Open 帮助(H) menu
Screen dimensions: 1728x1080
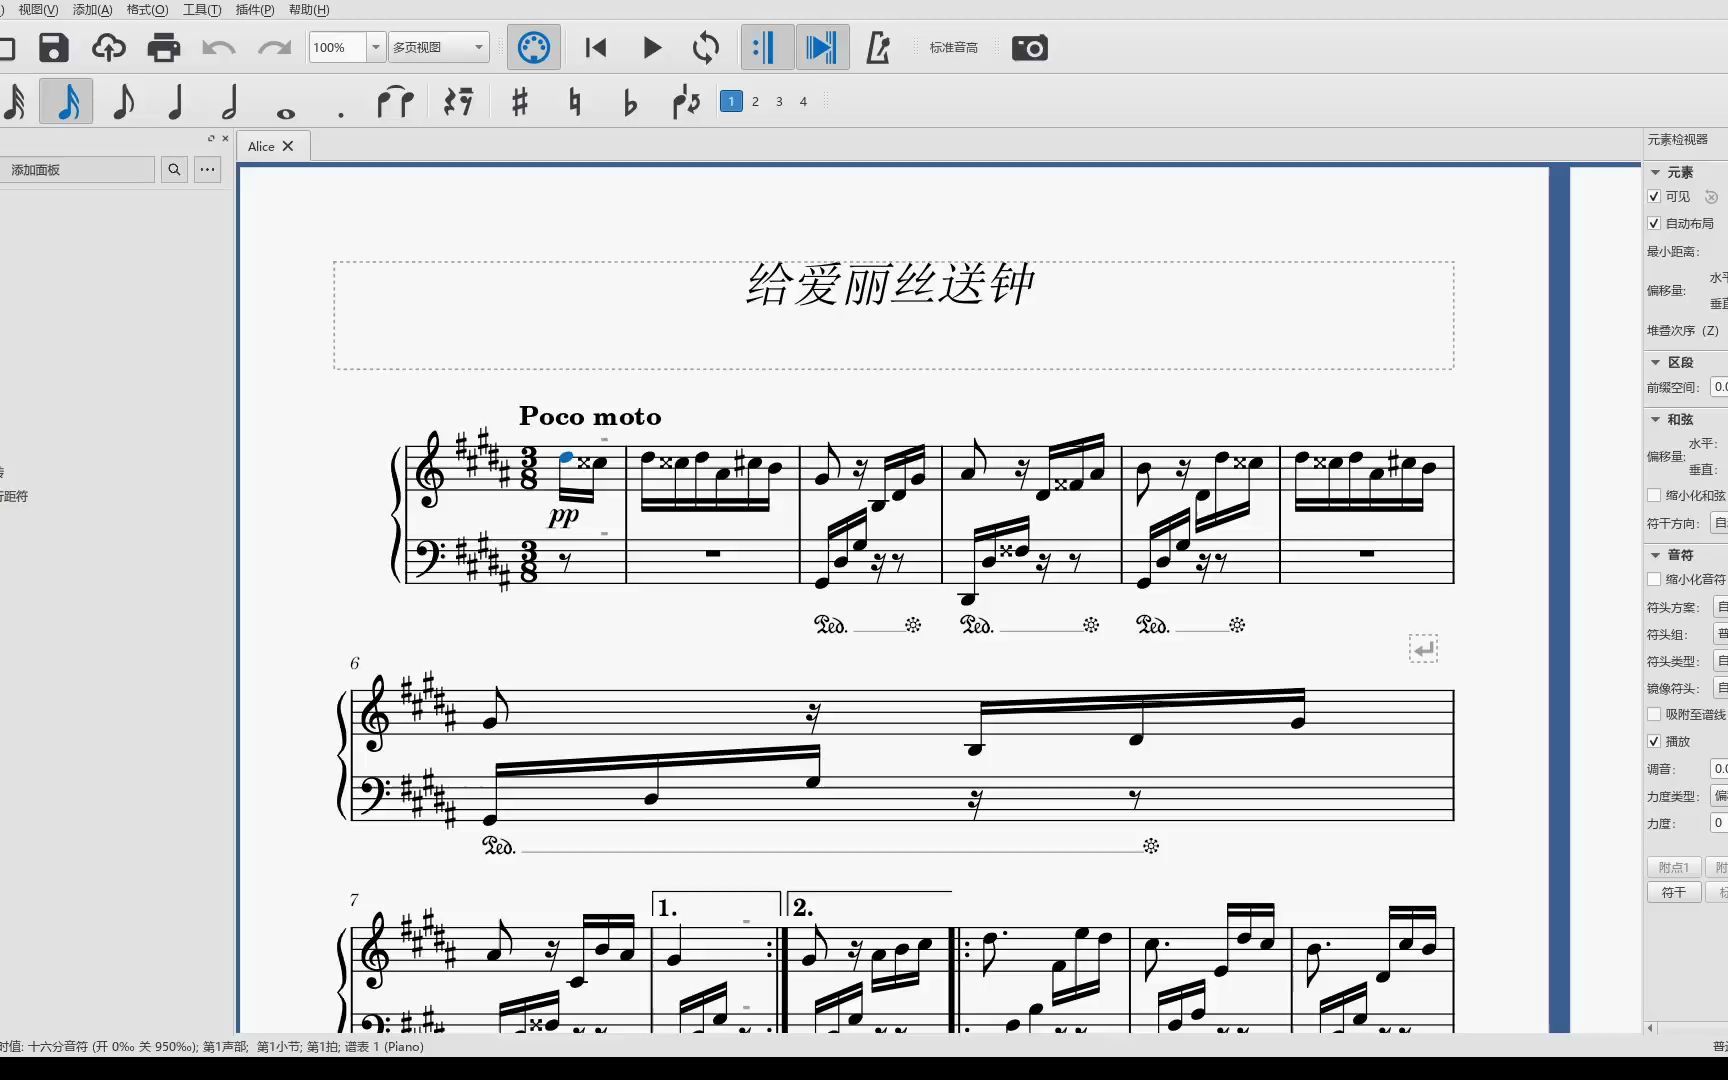pyautogui.click(x=308, y=9)
